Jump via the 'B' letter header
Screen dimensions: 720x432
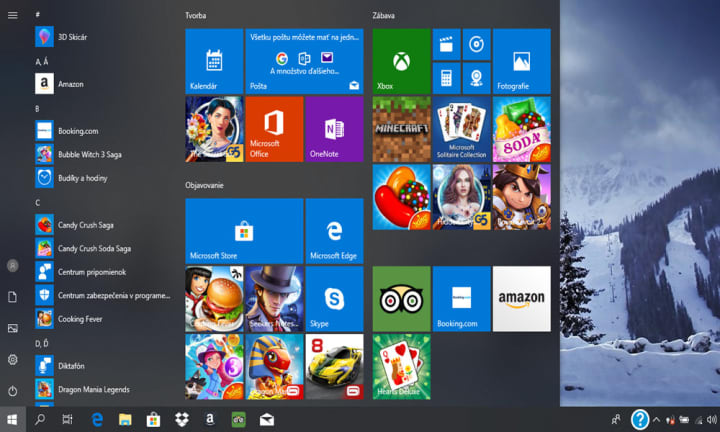point(37,109)
